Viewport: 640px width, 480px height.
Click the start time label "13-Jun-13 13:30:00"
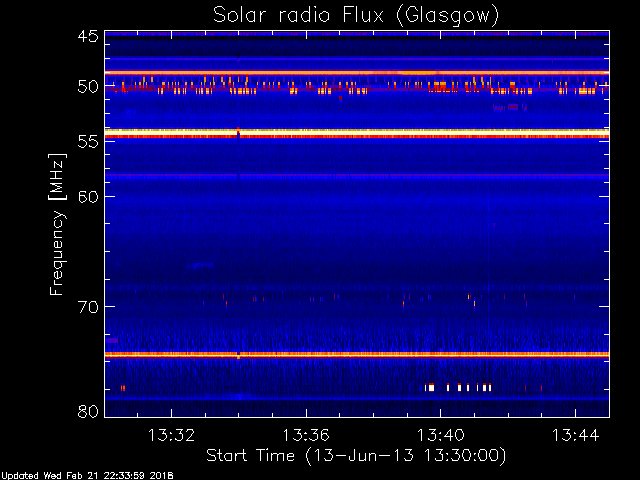(x=406, y=455)
